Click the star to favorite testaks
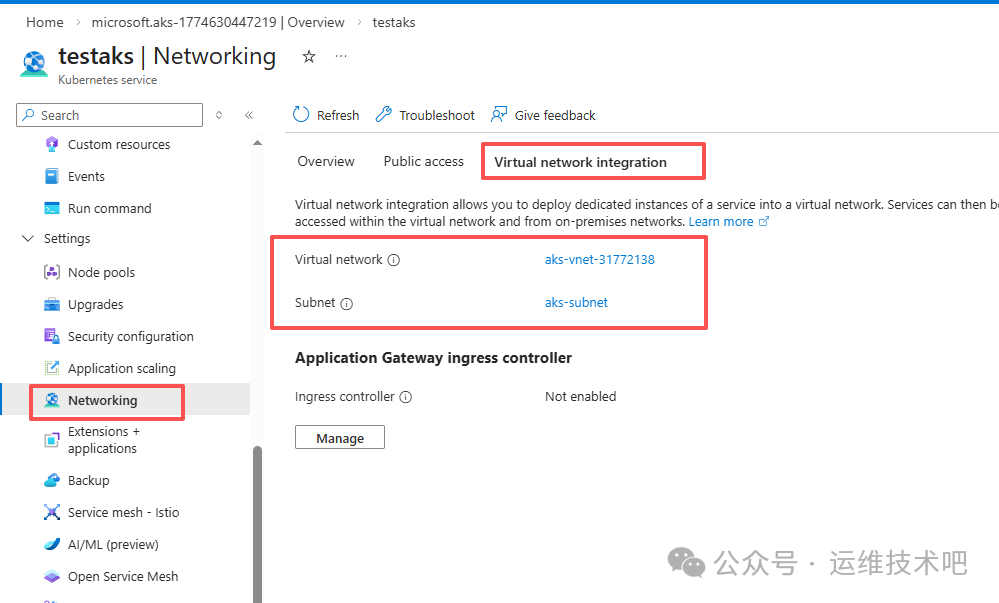 (308, 57)
